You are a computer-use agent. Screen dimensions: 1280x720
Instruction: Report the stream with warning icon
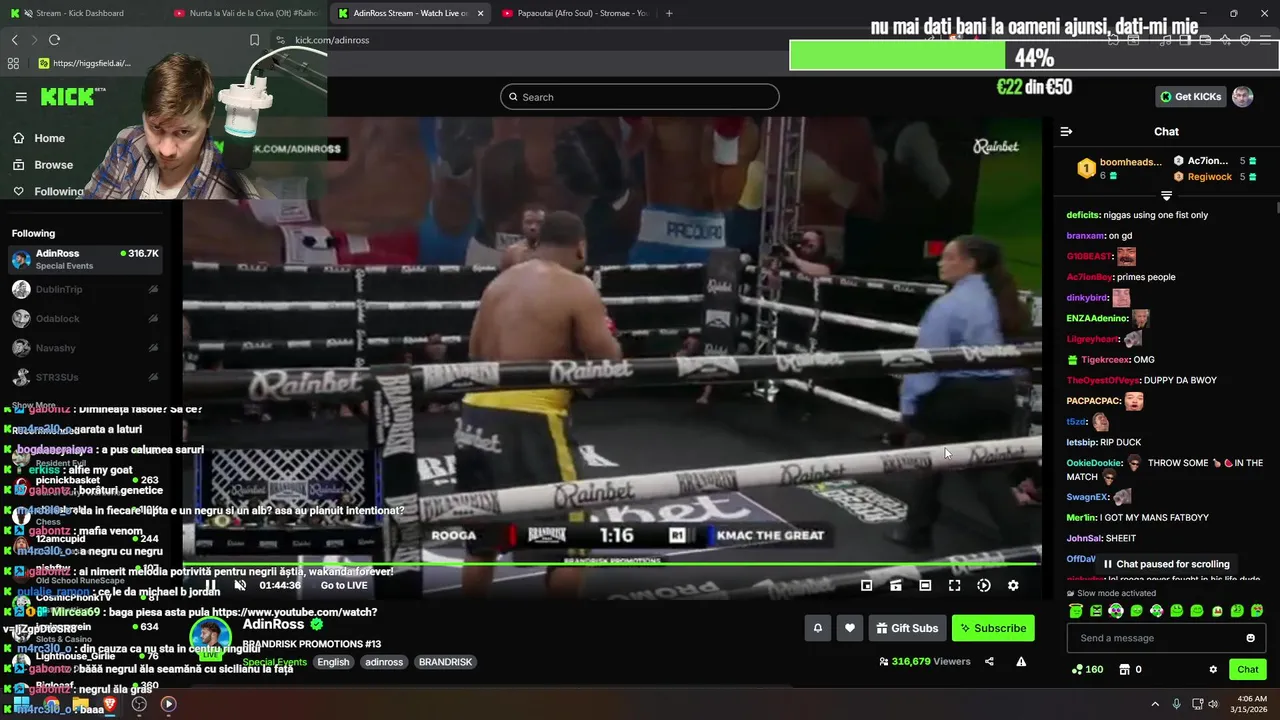coord(1021,661)
